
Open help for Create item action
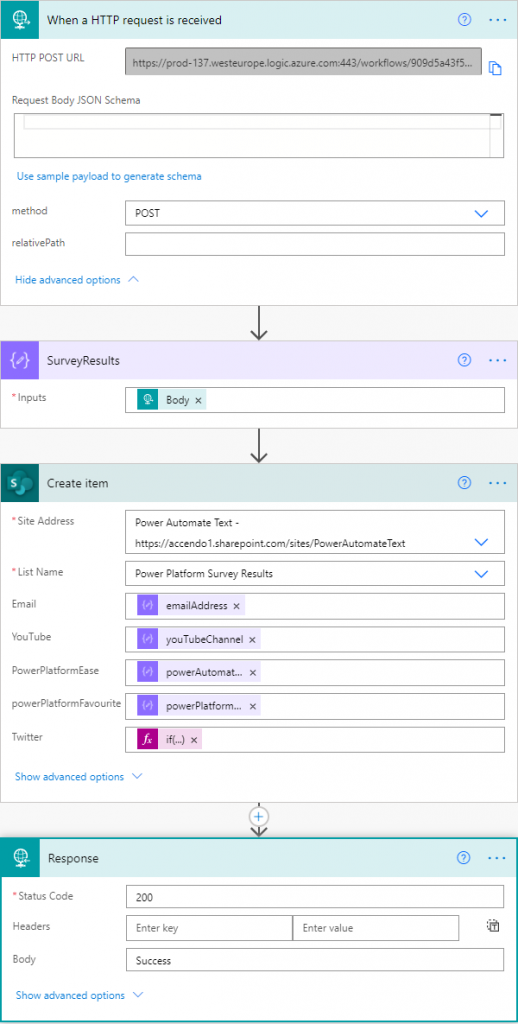point(464,483)
